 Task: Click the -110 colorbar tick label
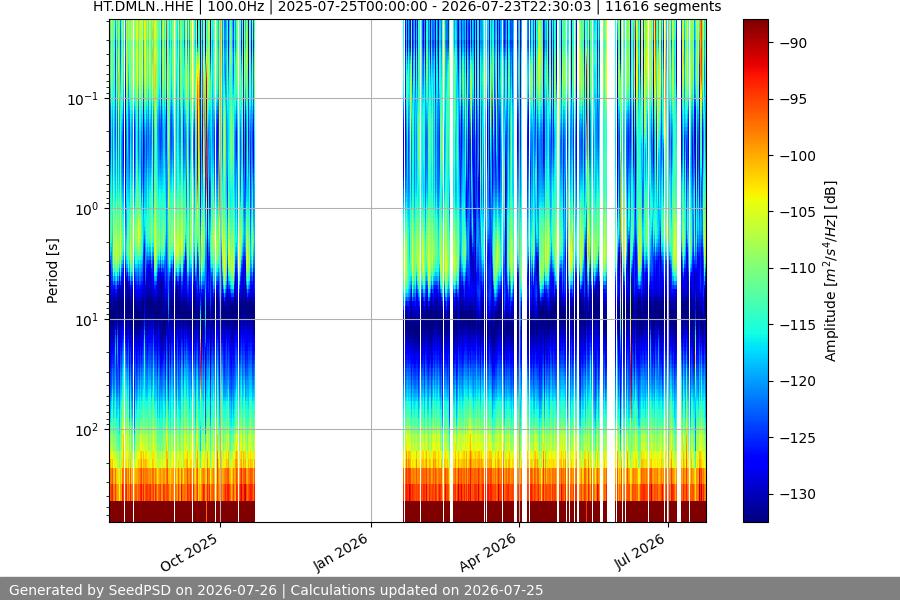(798, 268)
